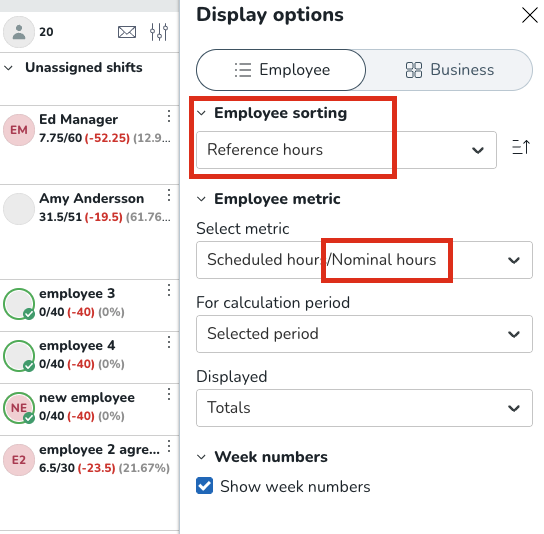Click the employee count person icon
The width and height of the screenshot is (544, 534).
click(x=19, y=32)
